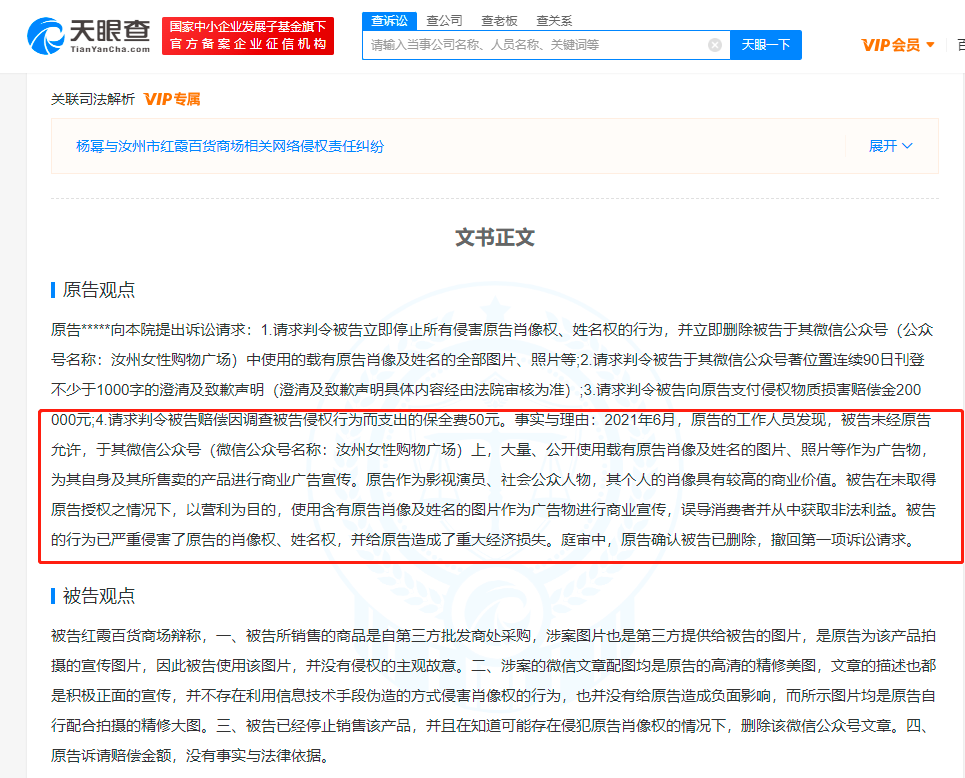The image size is (965, 778).
Task: Open the VIP会员 dropdown menu
Action: click(899, 45)
